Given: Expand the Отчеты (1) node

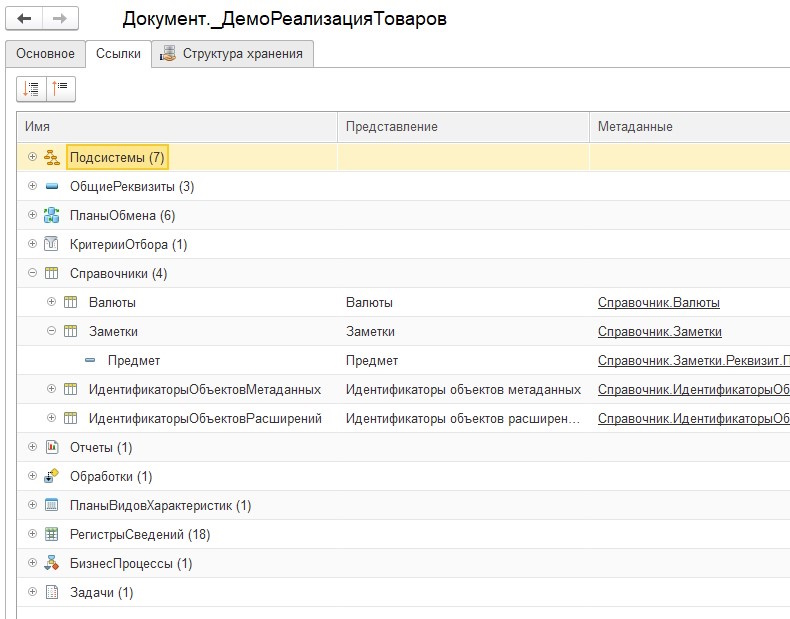Looking at the screenshot, I should 32,447.
